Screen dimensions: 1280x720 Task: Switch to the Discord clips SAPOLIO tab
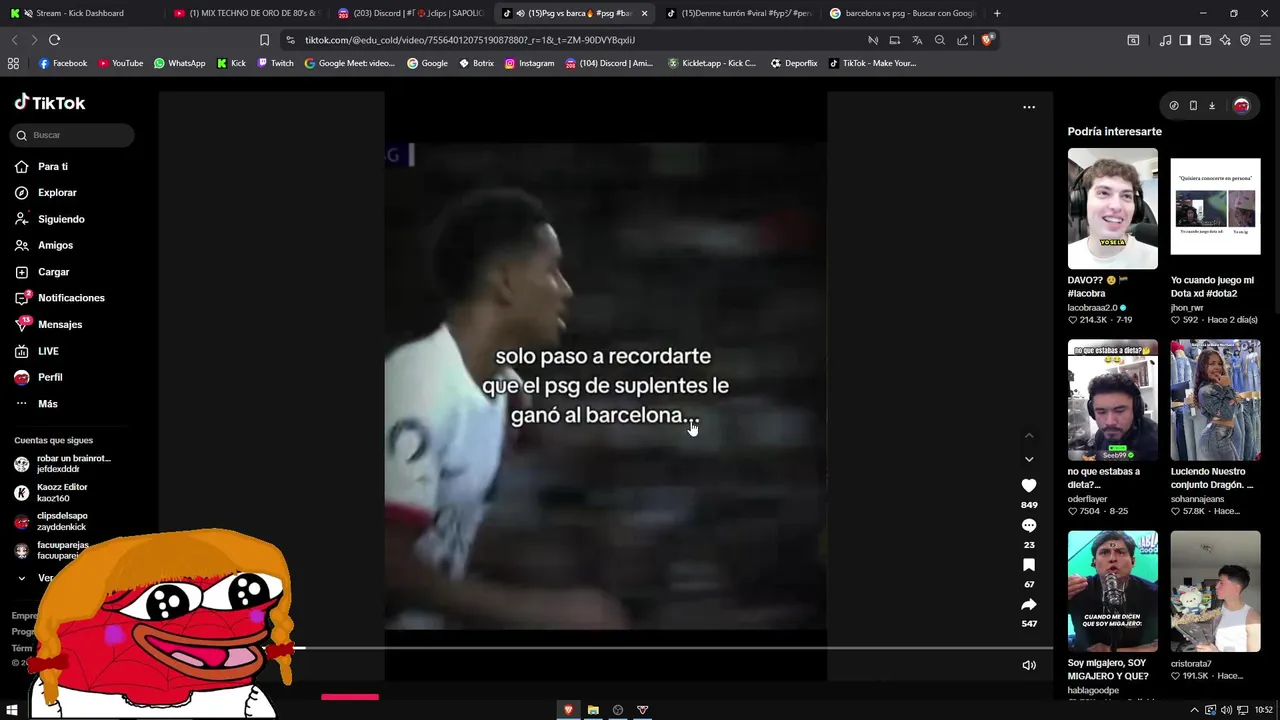(x=410, y=13)
